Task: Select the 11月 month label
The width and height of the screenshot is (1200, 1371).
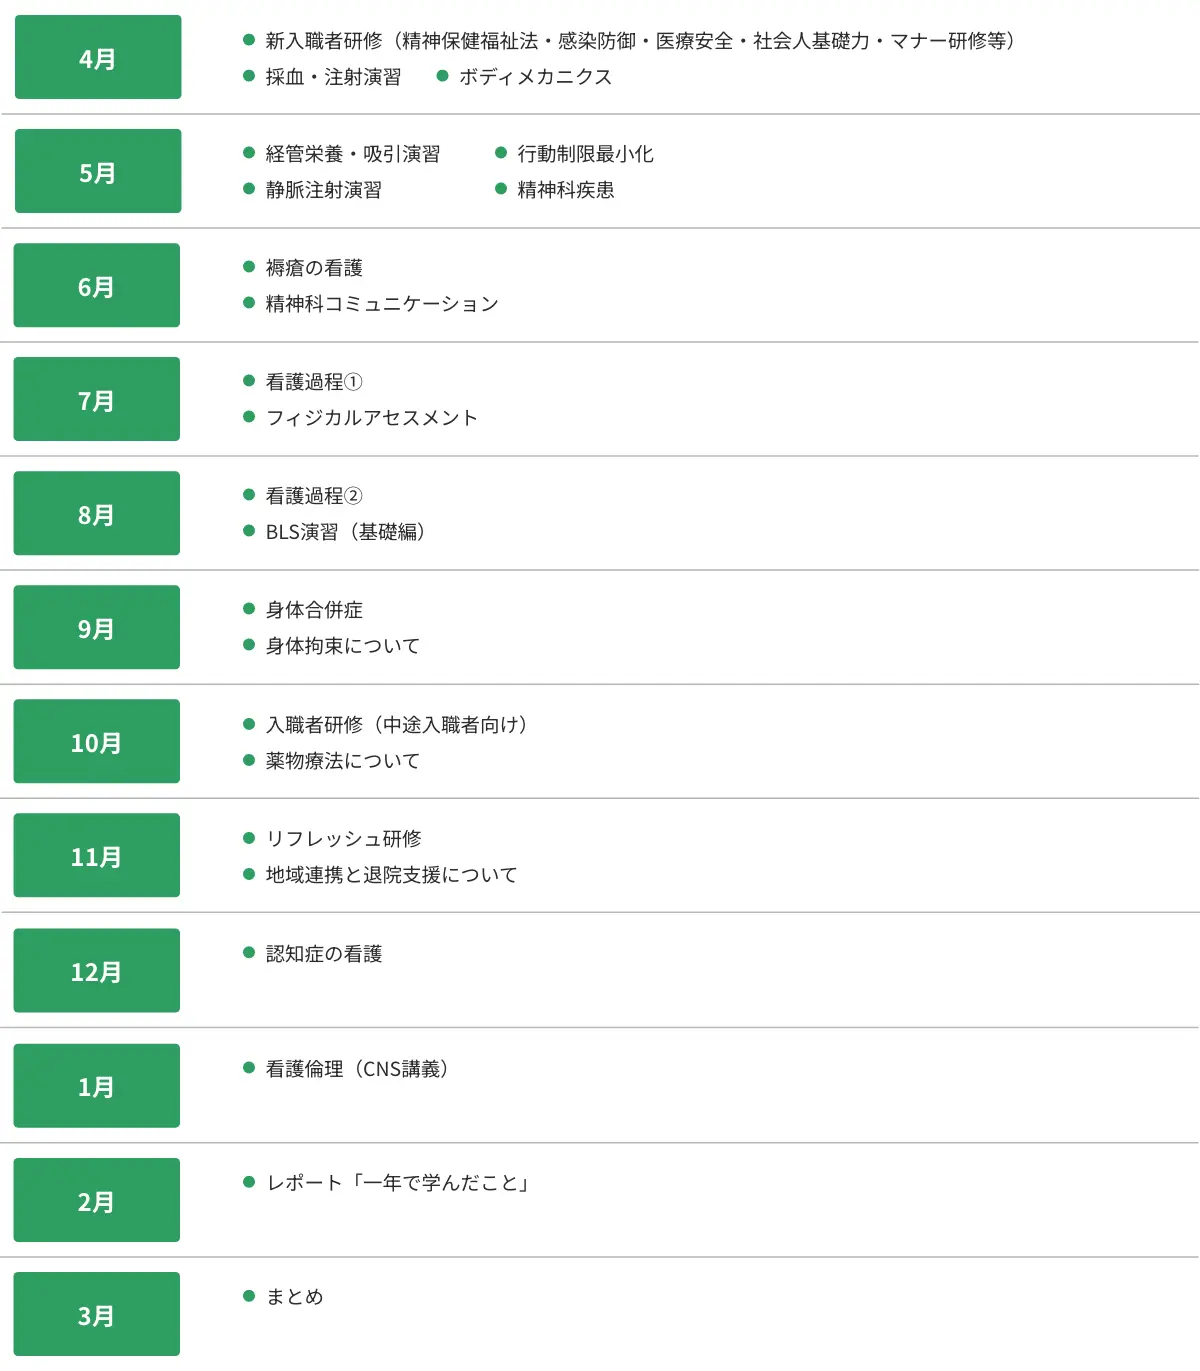Action: coord(97,855)
